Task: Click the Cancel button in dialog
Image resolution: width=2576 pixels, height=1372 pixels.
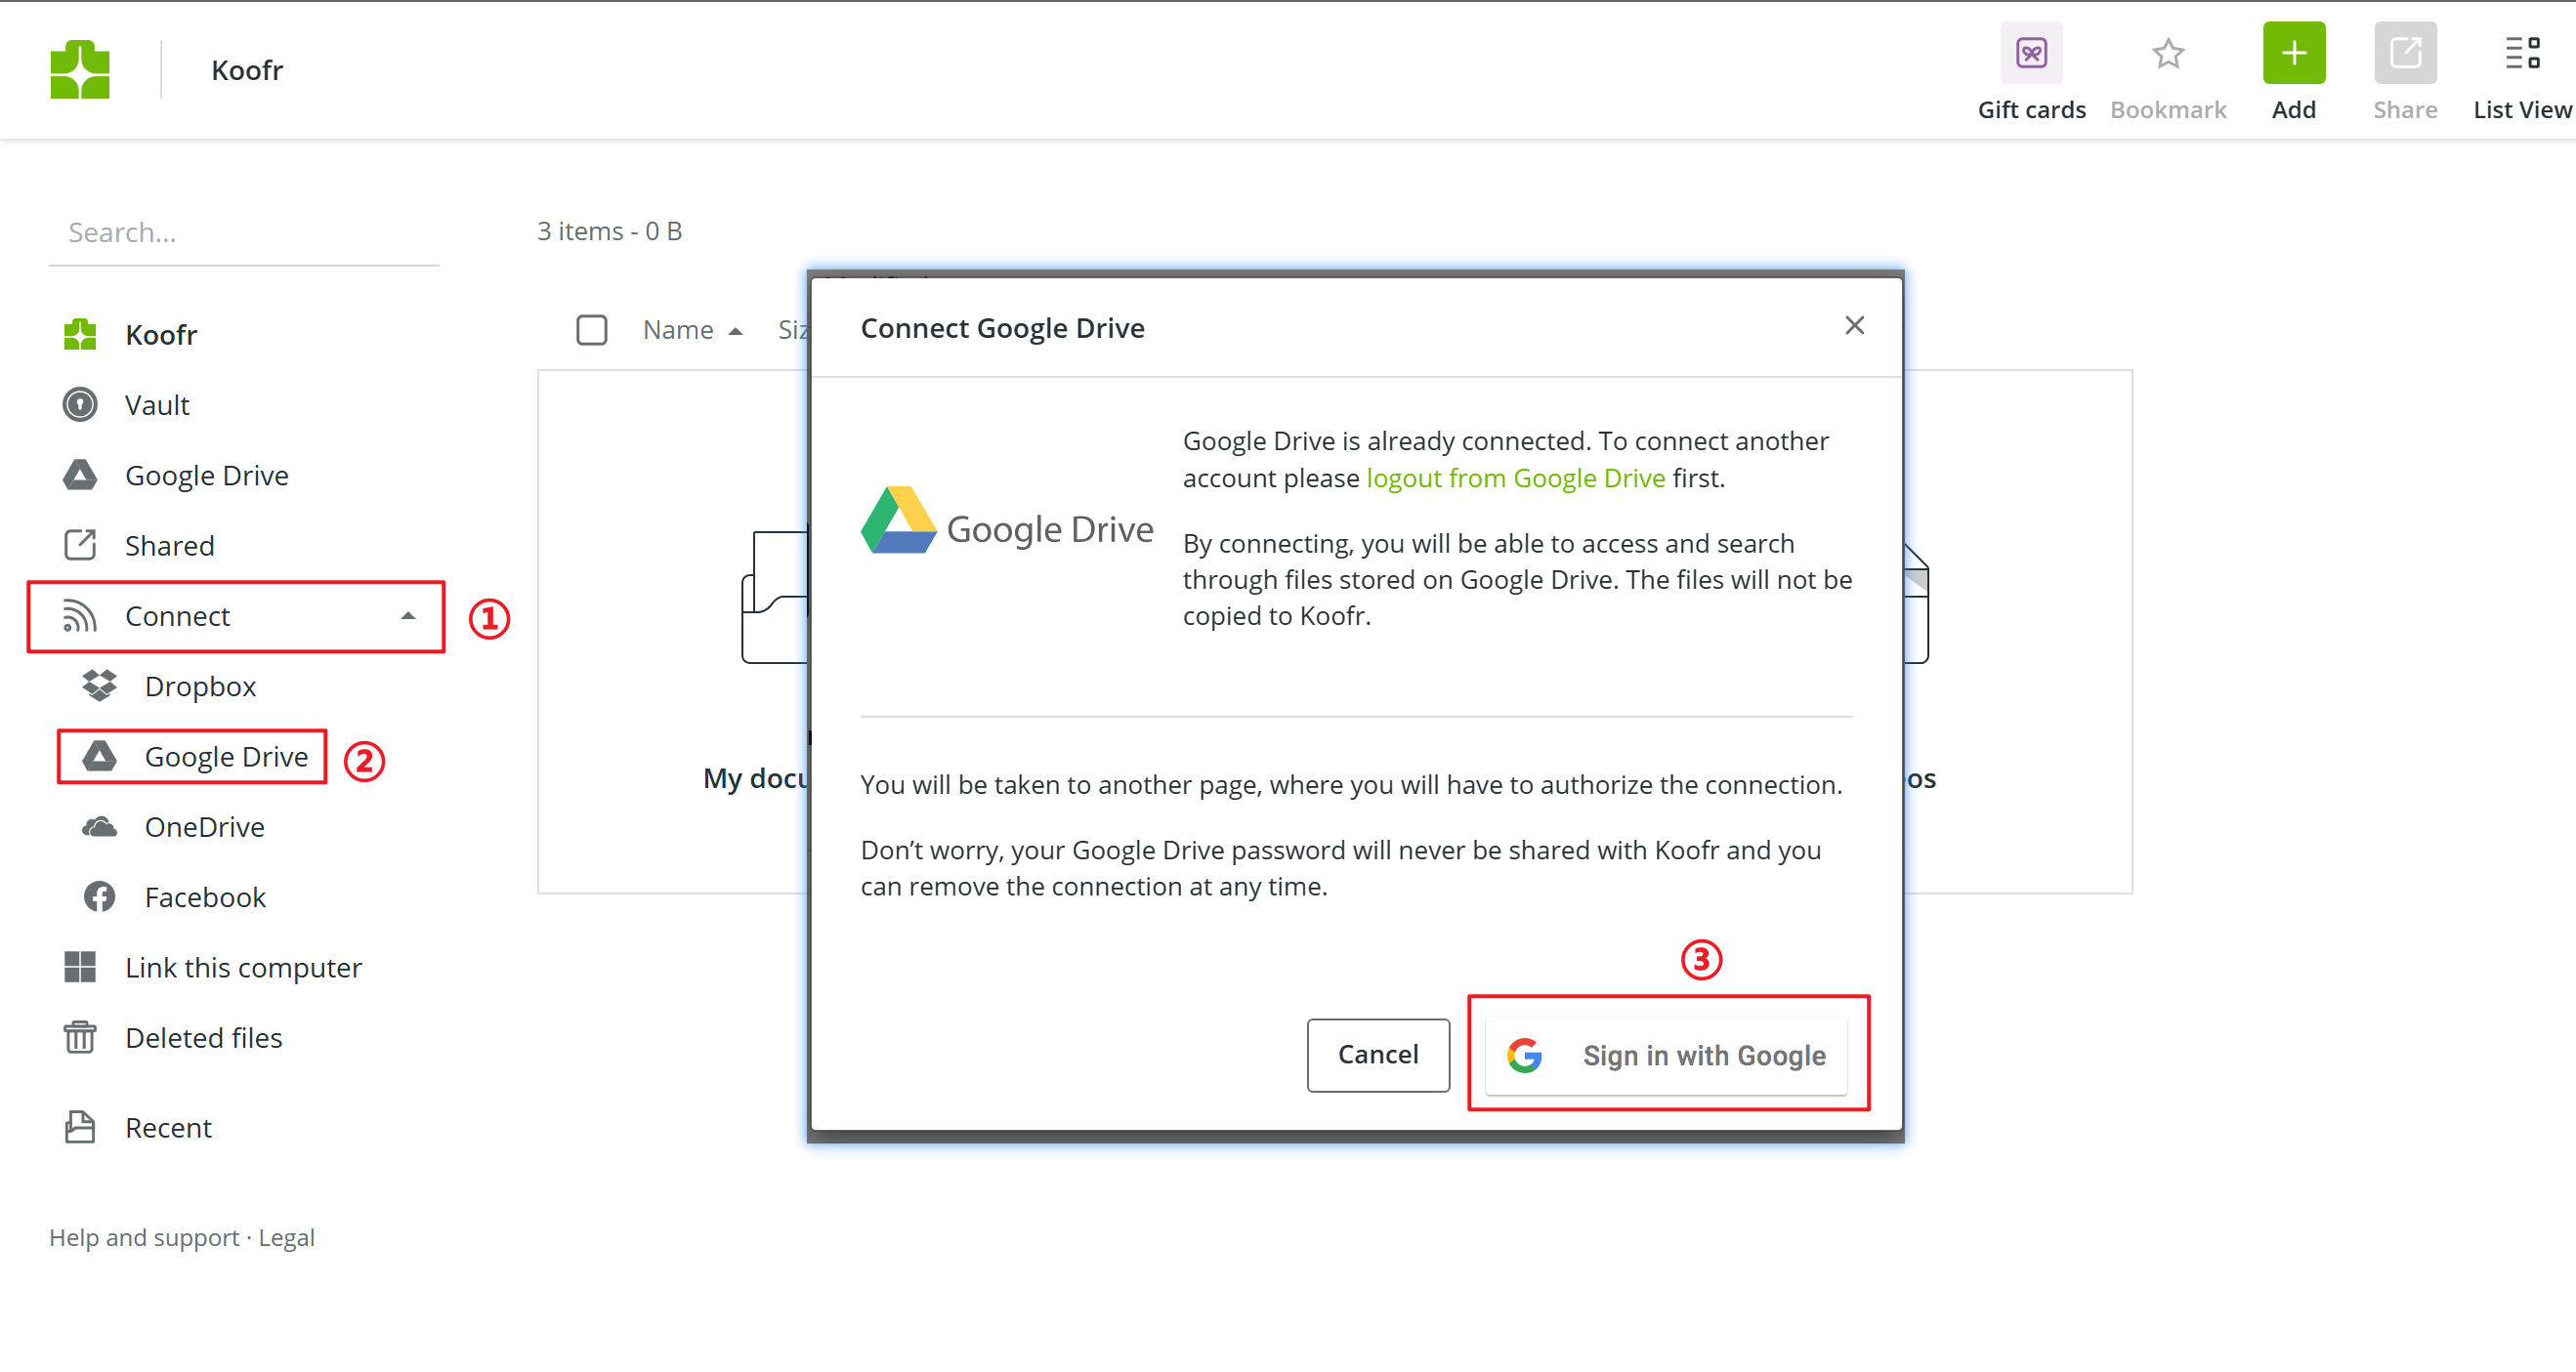Action: [1377, 1054]
